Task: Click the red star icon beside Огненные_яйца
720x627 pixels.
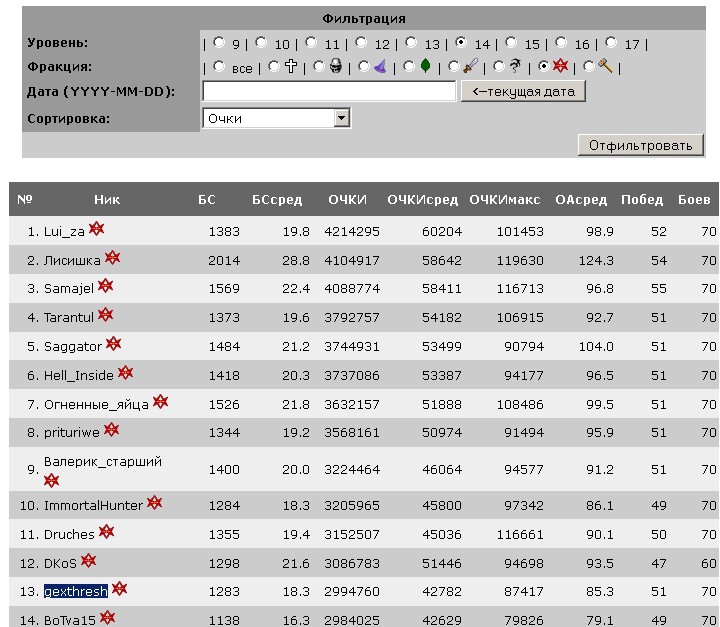Action: pos(160,402)
